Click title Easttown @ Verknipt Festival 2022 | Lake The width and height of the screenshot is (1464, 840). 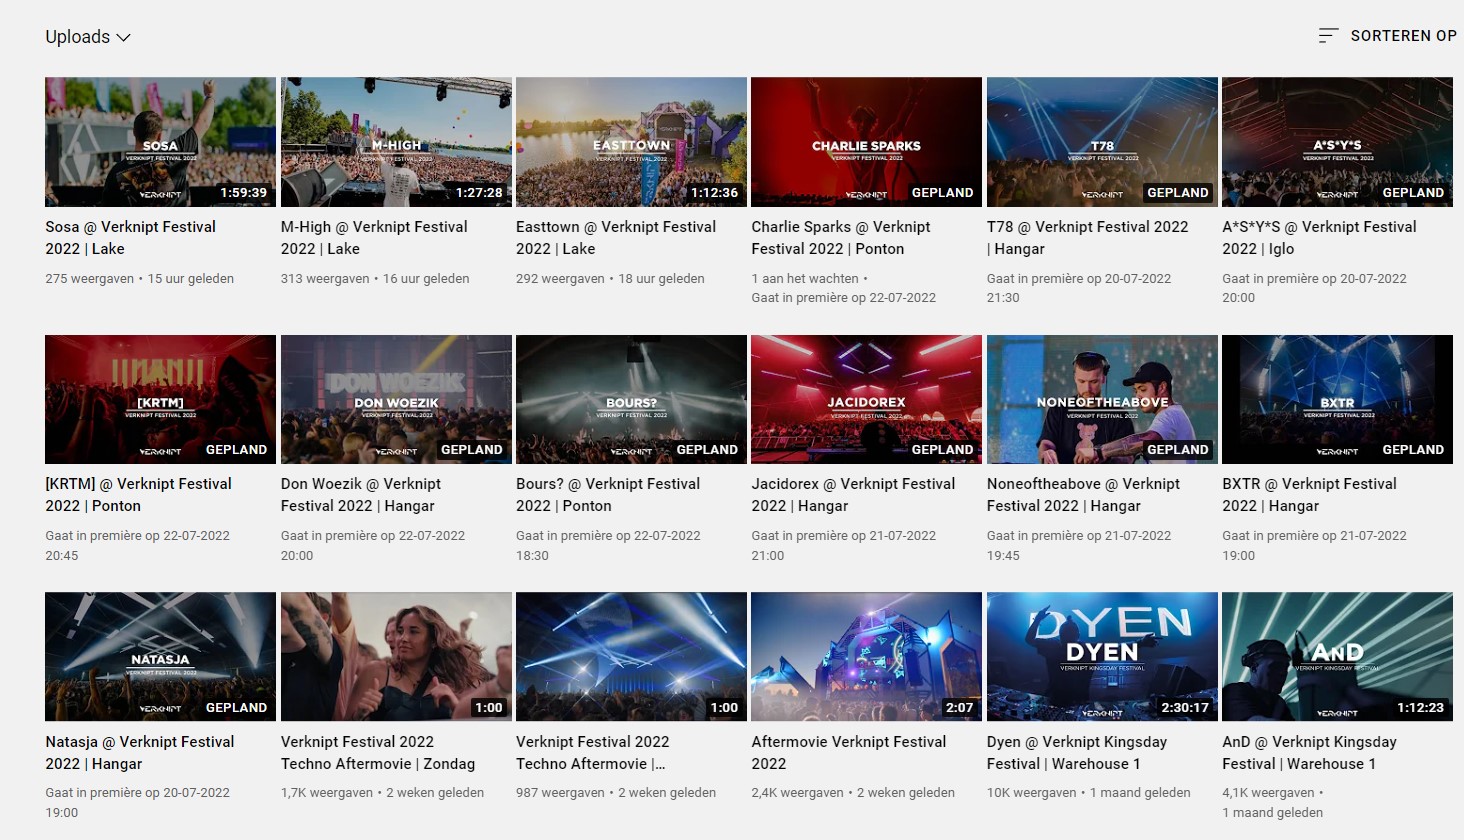616,238
